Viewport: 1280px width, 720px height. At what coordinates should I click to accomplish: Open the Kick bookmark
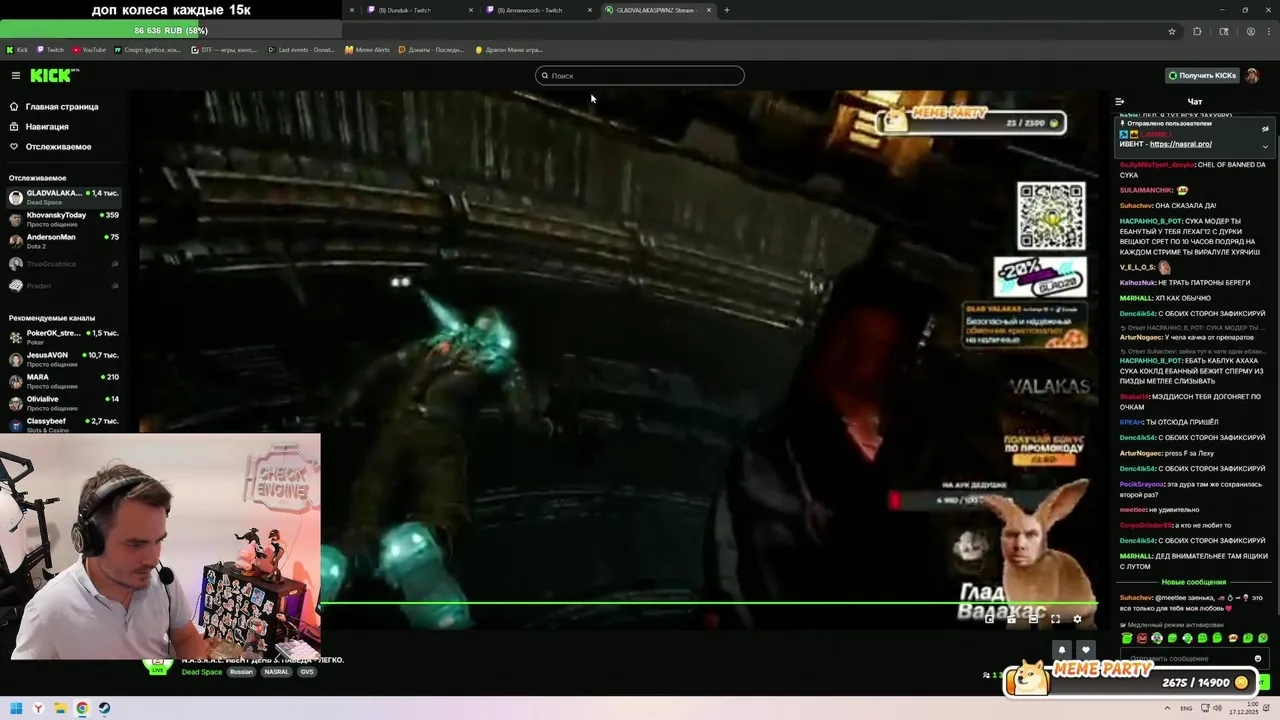click(17, 49)
